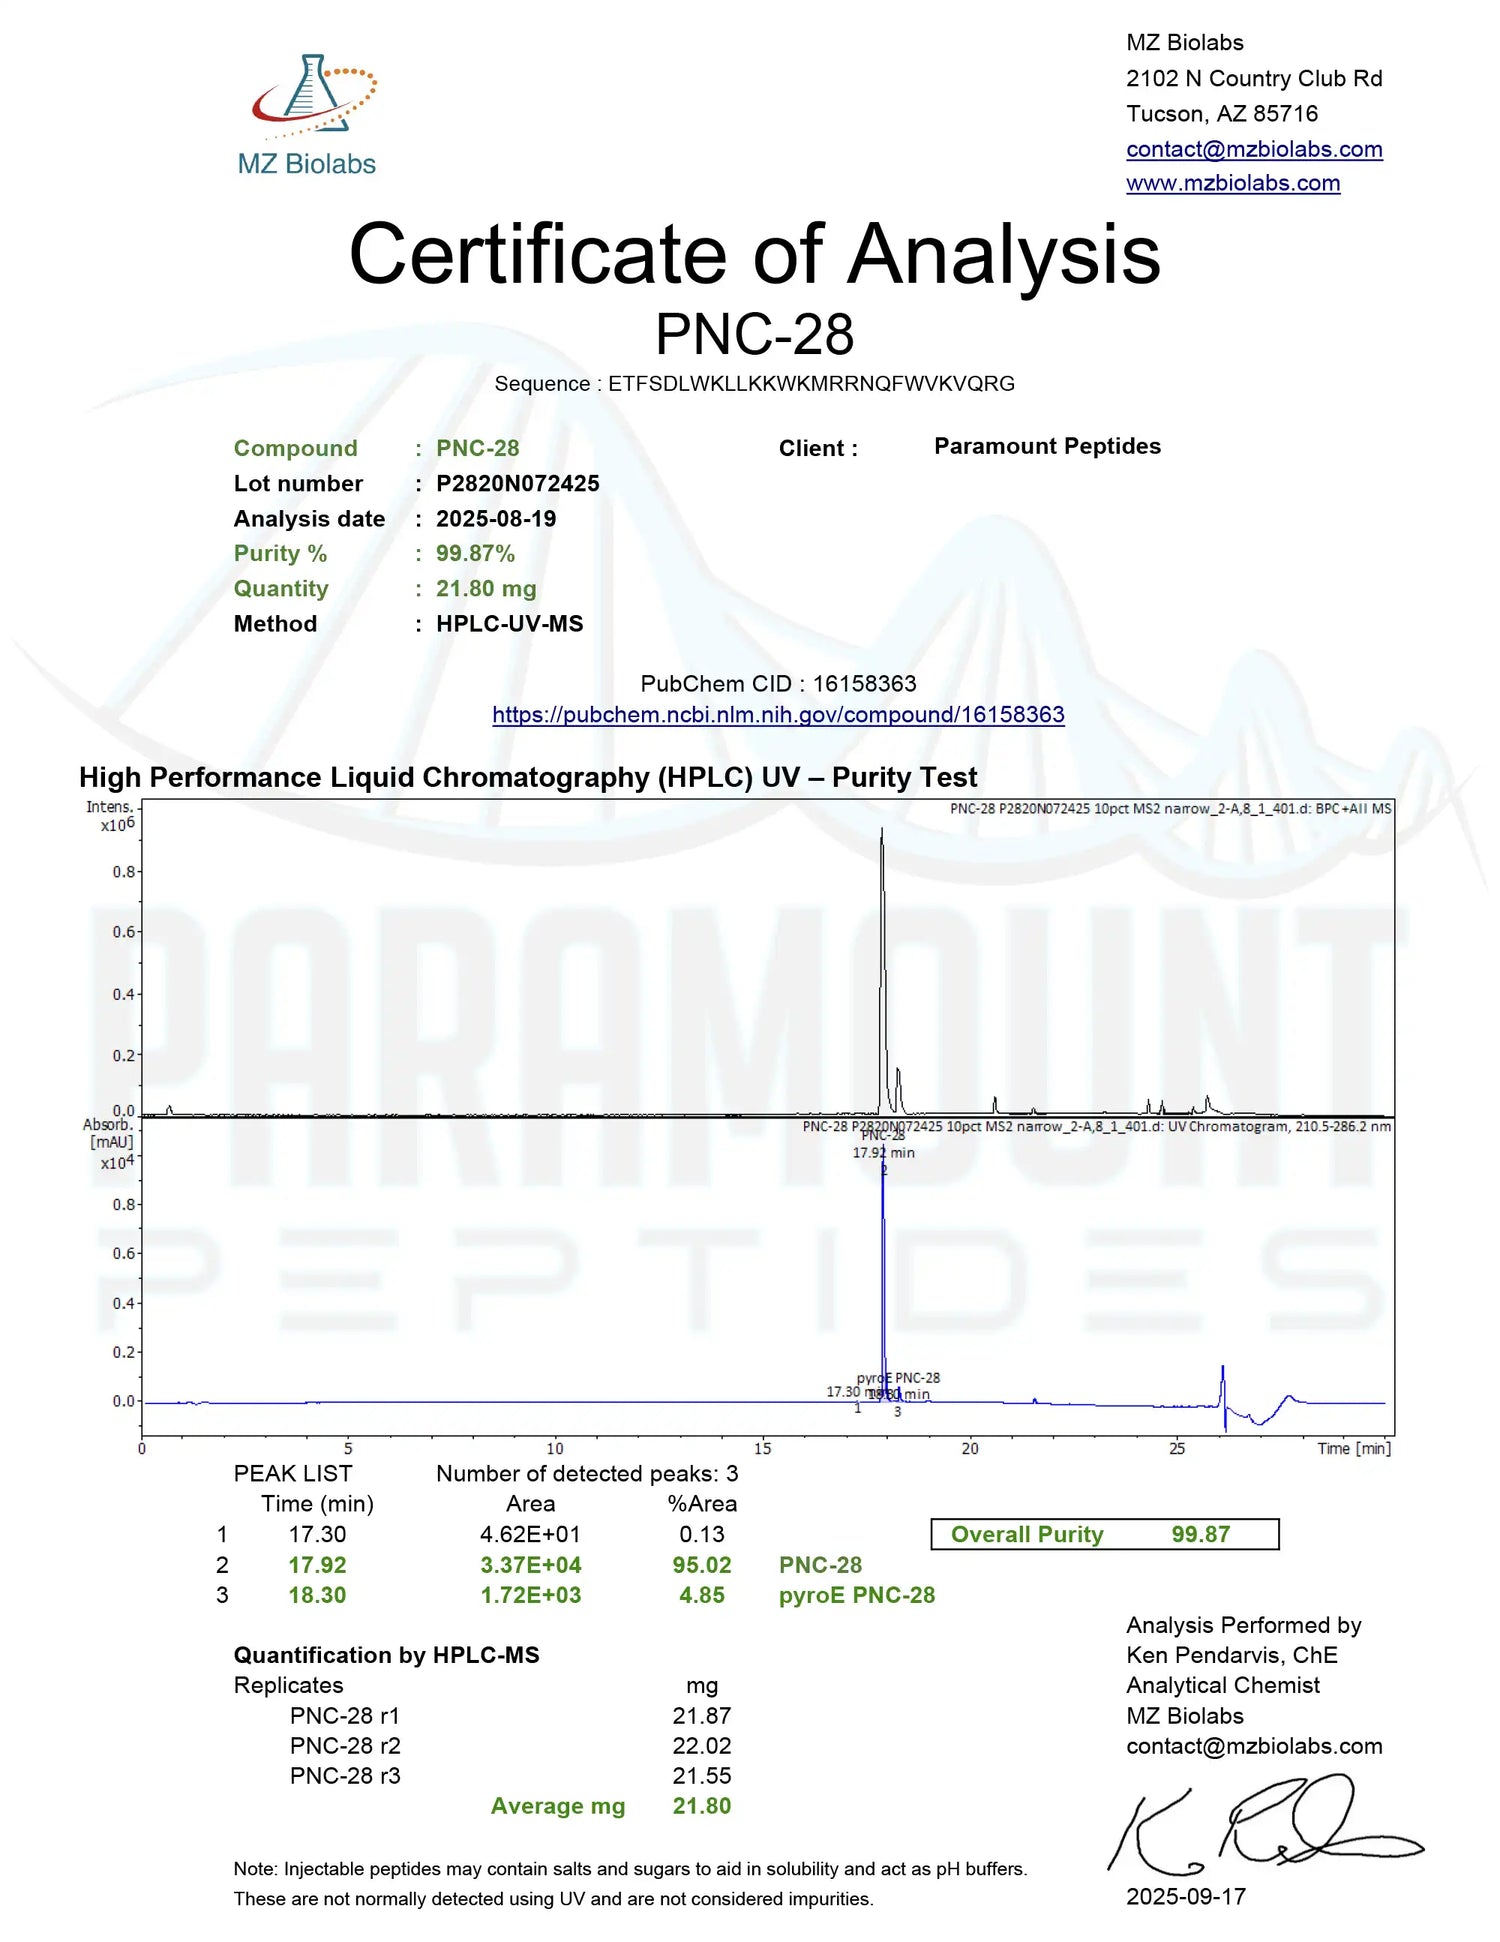Viewport: 1500px width, 1942px height.
Task: Open the contact@mzbiolabs.com email link in header
Action: pyautogui.click(x=1254, y=149)
